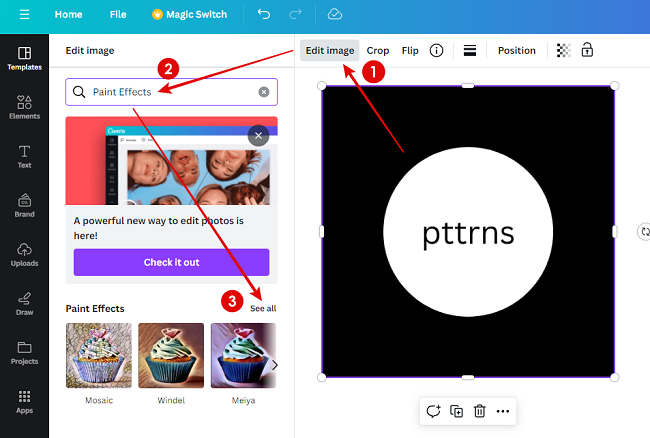
Task: Open the Text sidebar panel
Action: [x=24, y=157]
